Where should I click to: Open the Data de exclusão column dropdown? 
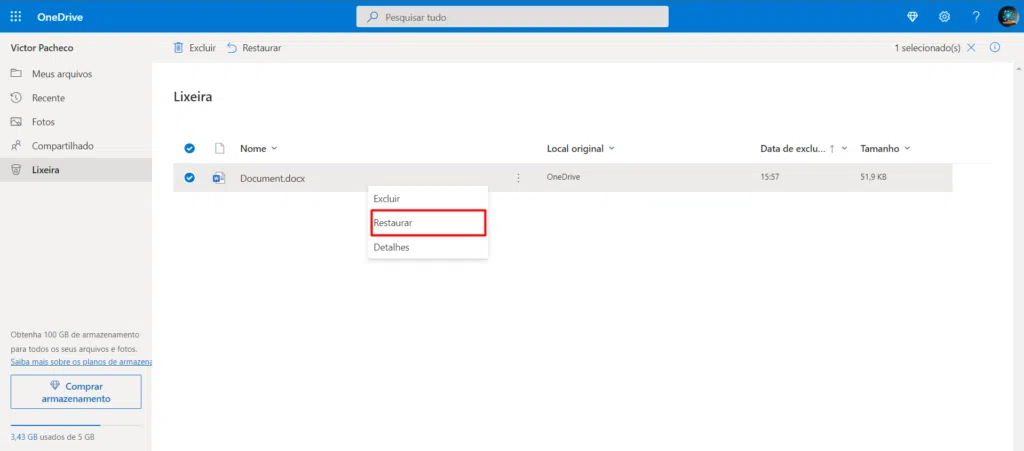(x=804, y=148)
